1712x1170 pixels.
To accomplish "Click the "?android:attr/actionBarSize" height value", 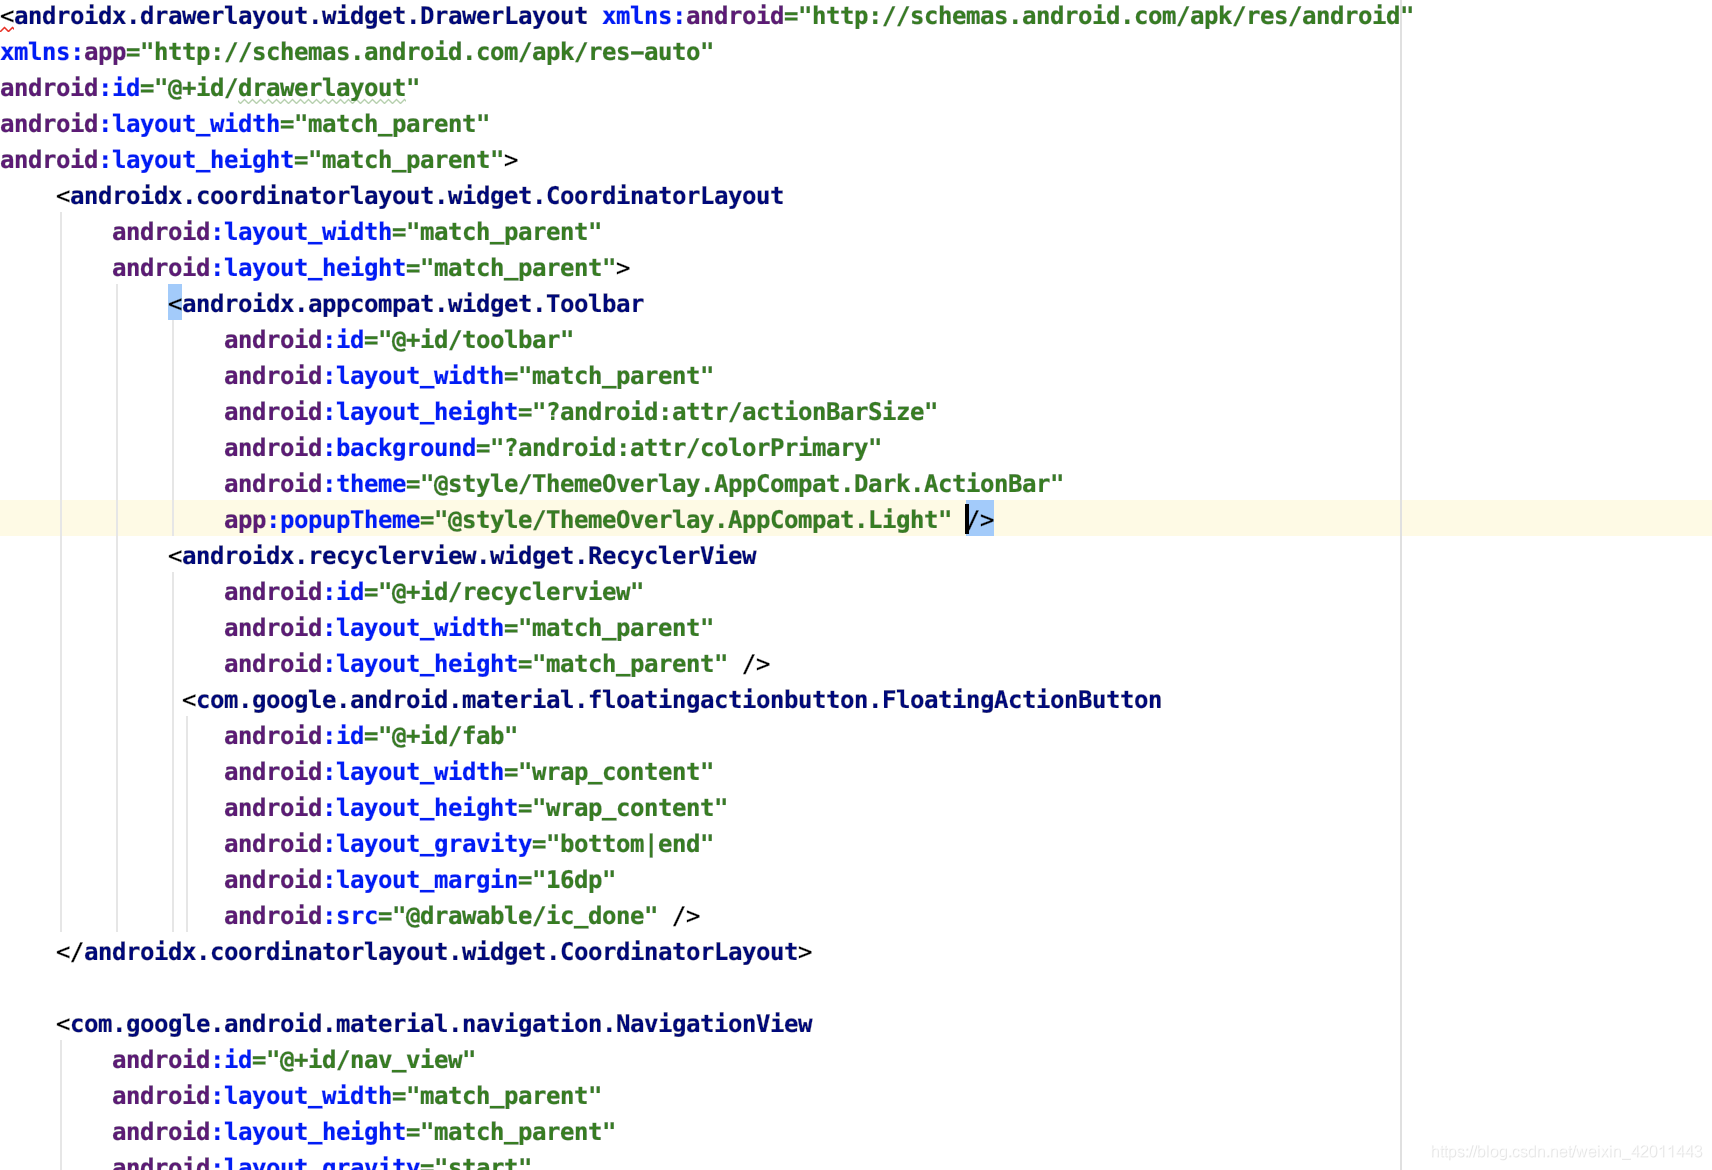I will pyautogui.click(x=735, y=412).
